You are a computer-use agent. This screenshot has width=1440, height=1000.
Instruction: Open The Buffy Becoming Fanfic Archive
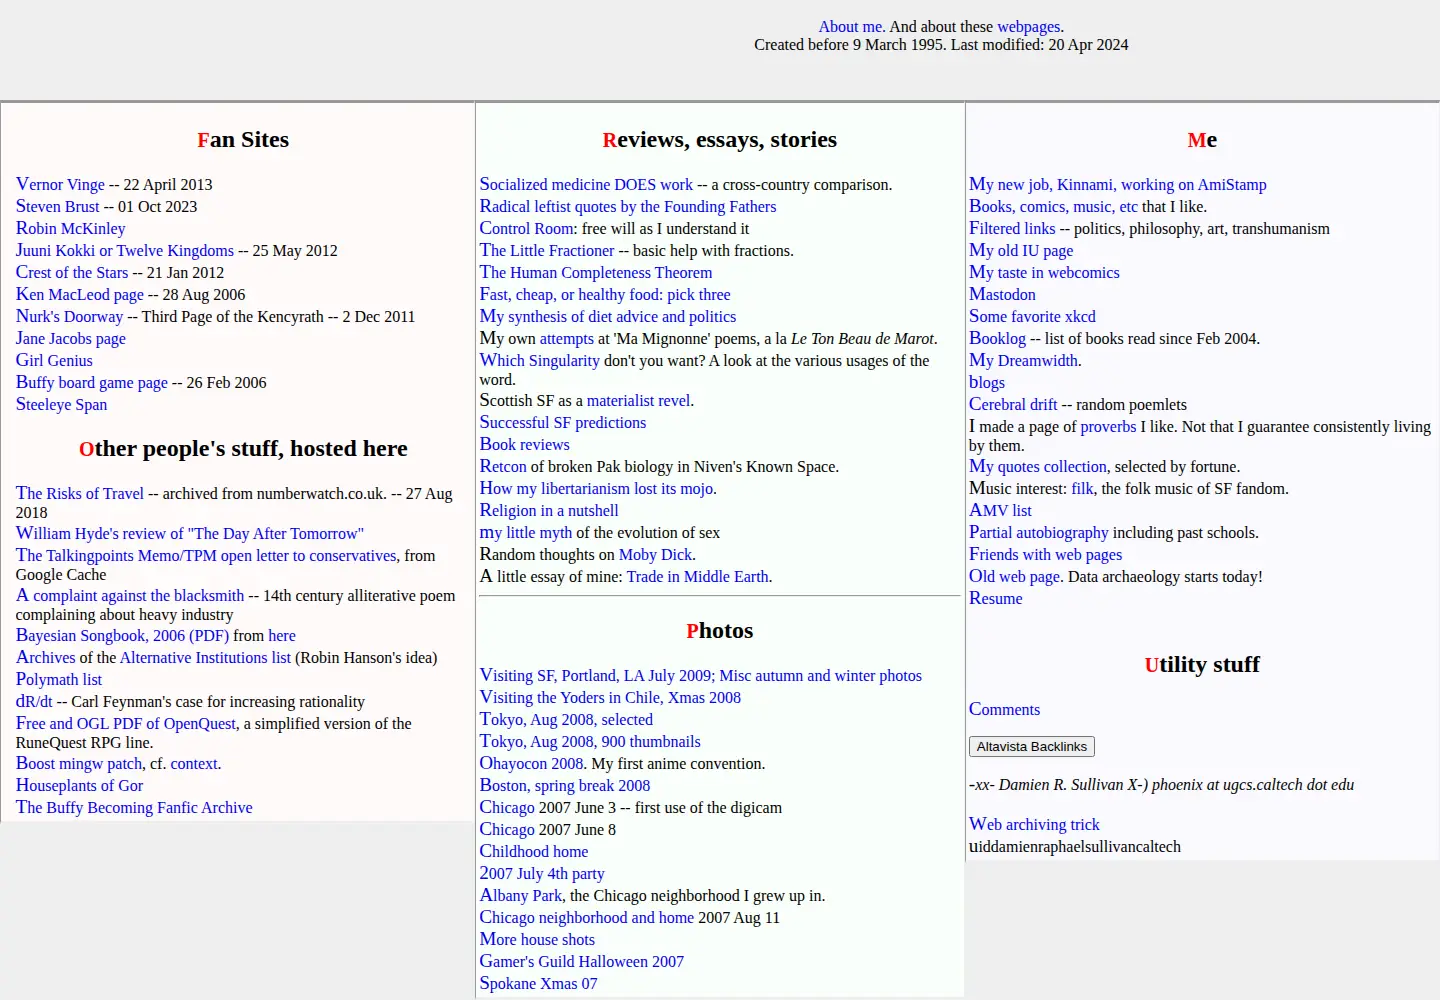click(x=134, y=807)
